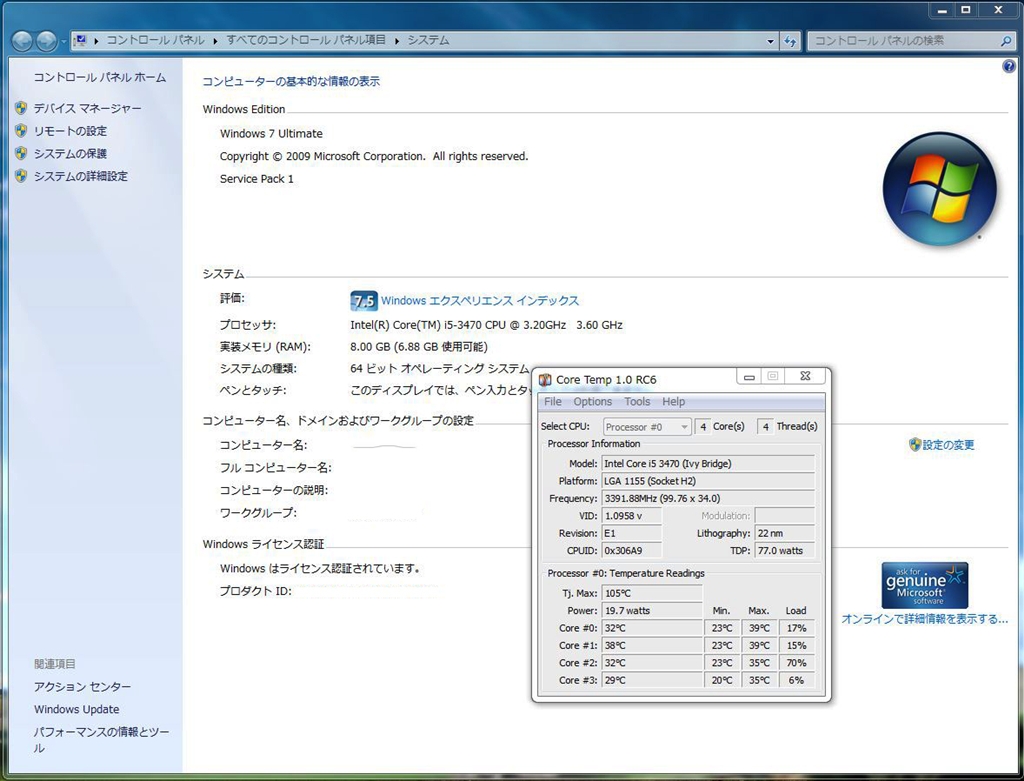Click Core #0 temperature 32°C

pos(652,628)
